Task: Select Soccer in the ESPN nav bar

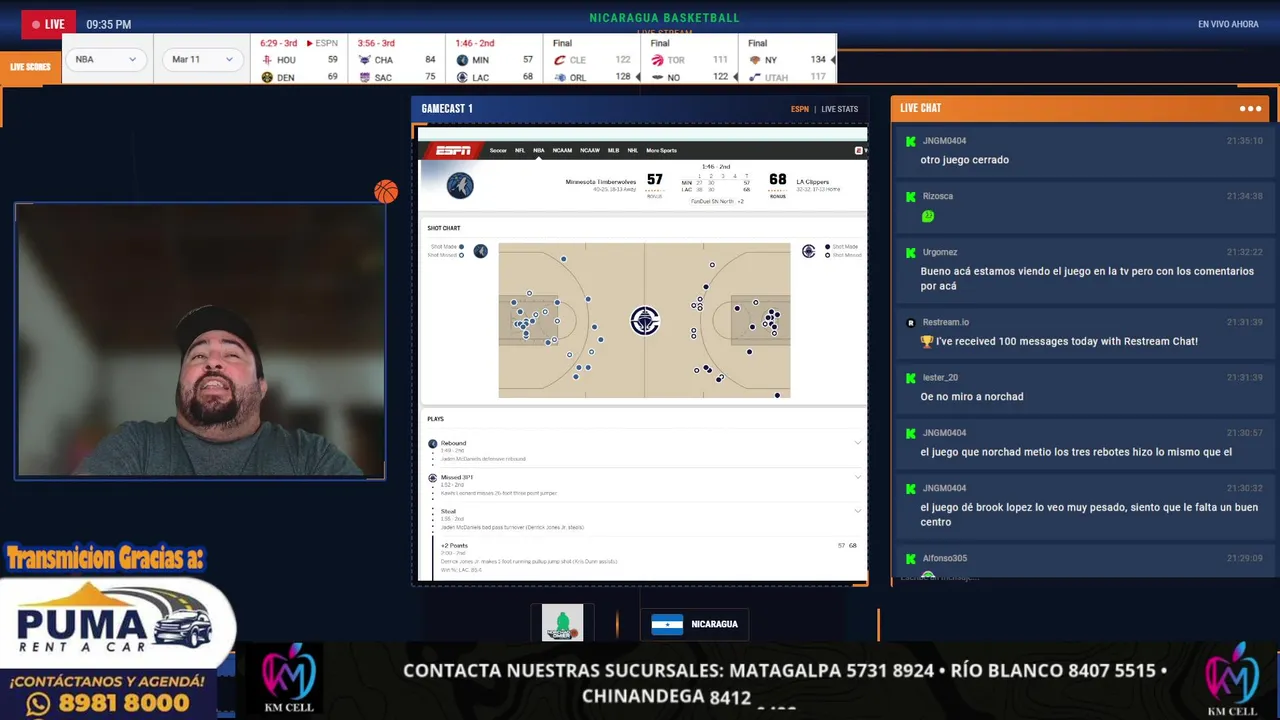Action: [x=498, y=150]
